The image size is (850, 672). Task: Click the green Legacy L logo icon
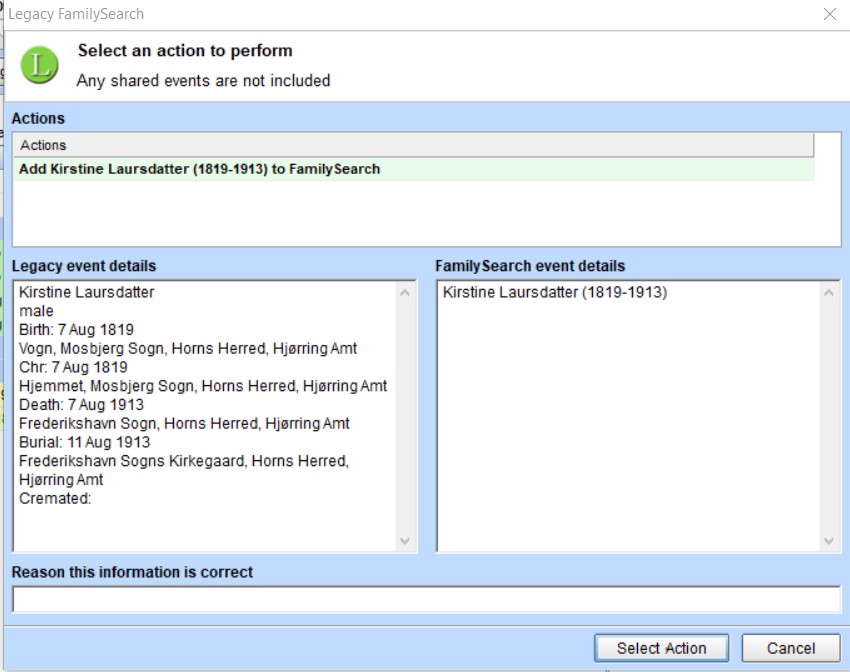coord(40,65)
